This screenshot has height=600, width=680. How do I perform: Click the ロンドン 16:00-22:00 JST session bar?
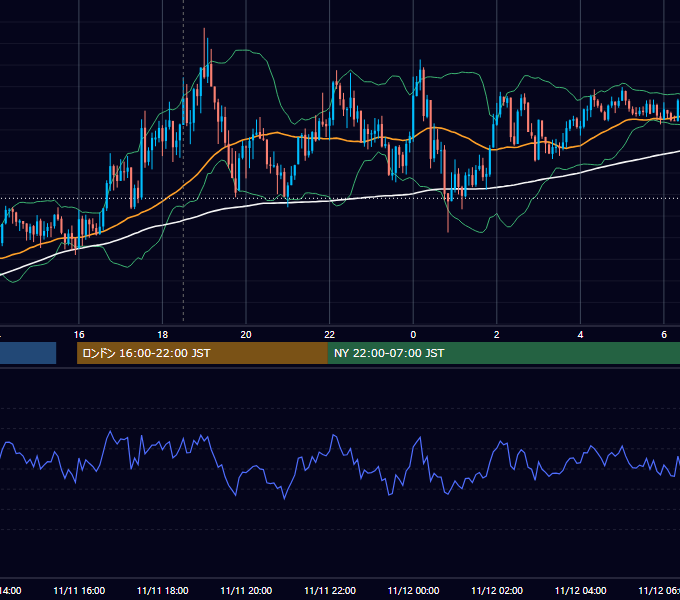[202, 353]
